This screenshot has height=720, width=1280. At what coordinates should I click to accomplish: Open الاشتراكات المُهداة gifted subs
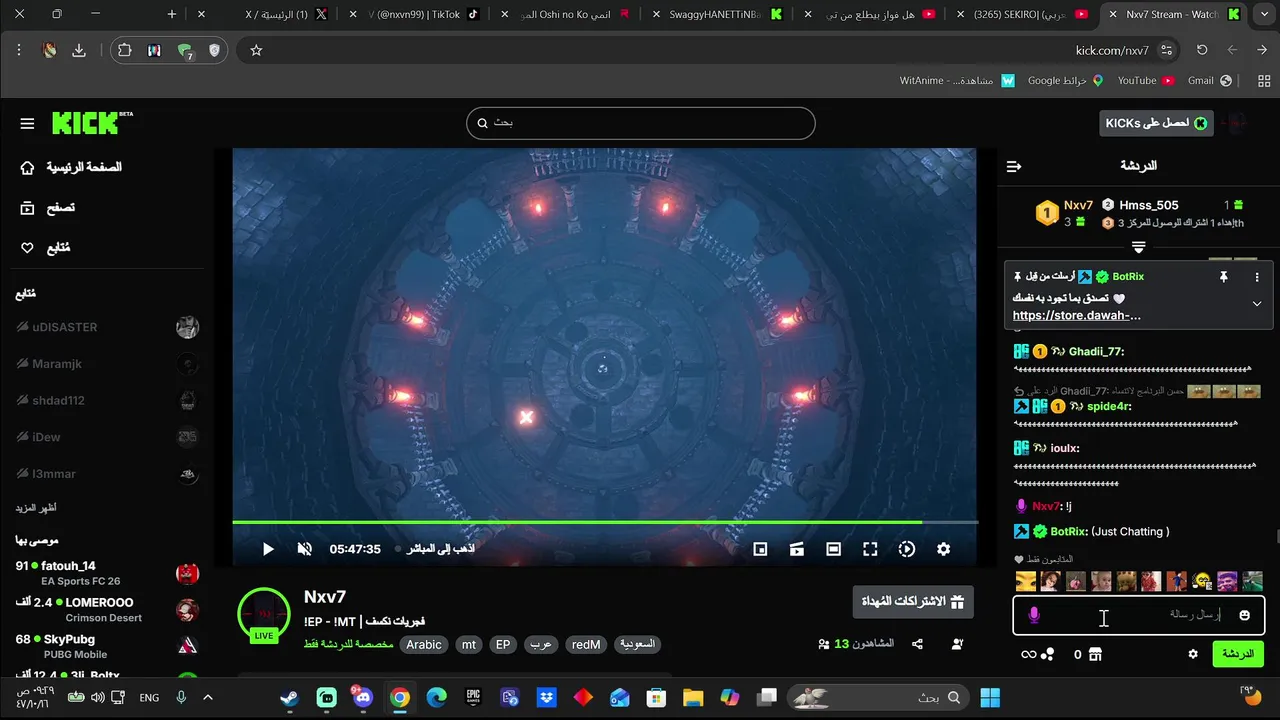click(x=913, y=601)
